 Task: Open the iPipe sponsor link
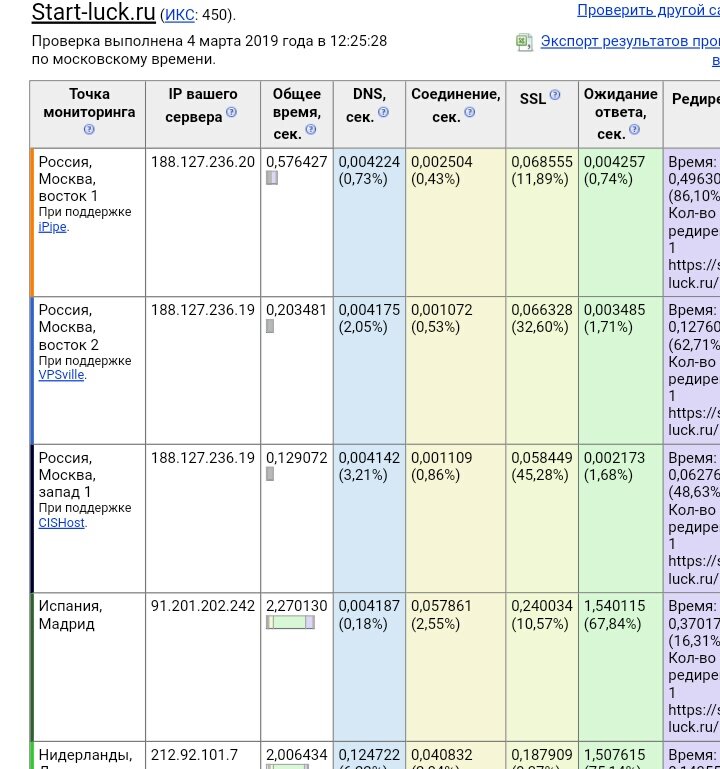(52, 227)
